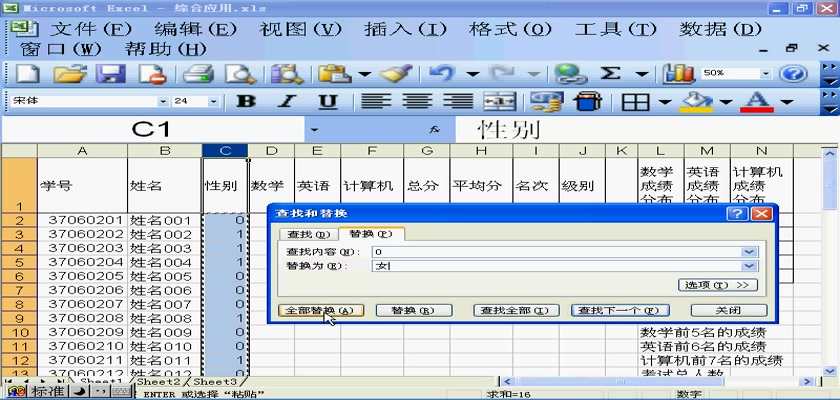This screenshot has height=400, width=840.
Task: Toggle Underline formatting
Action: tap(327, 101)
